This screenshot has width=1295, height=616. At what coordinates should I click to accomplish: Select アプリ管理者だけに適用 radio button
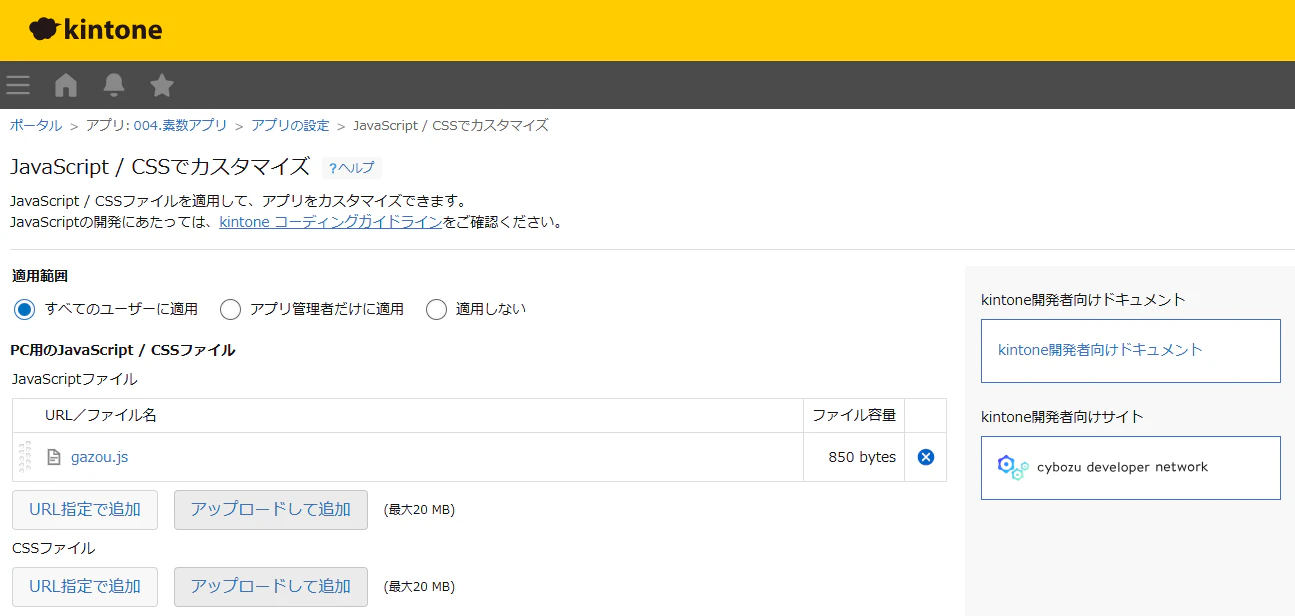coord(230,309)
